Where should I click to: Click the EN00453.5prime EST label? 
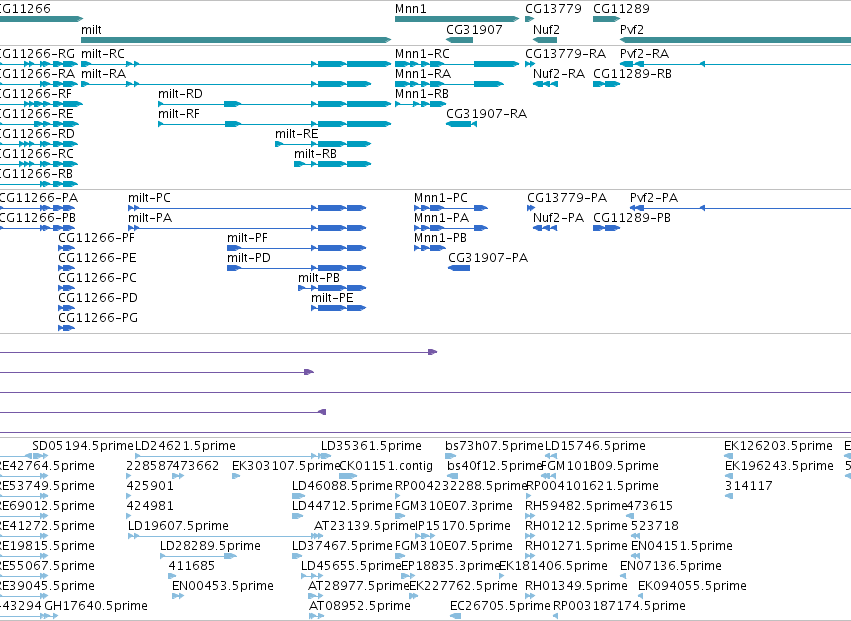click(223, 586)
